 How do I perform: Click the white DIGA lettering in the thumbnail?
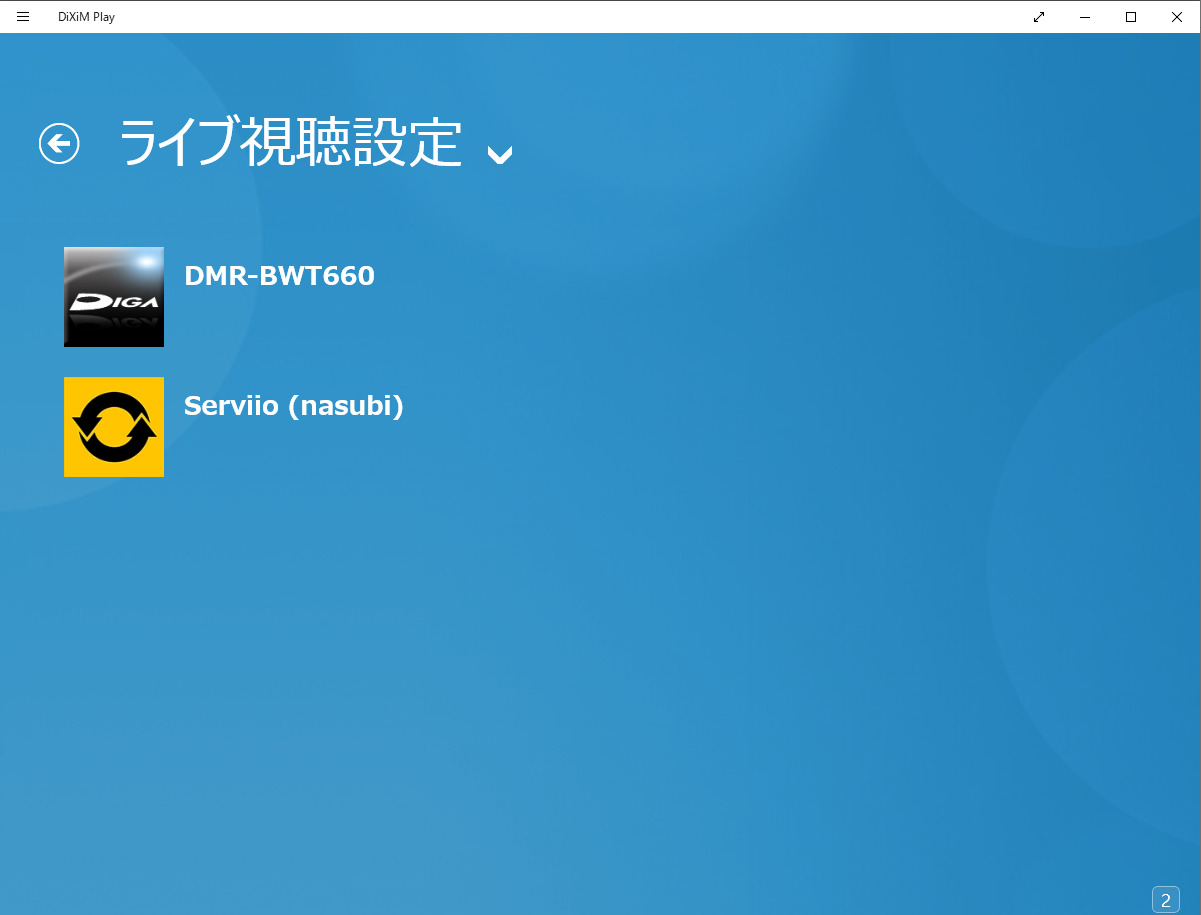click(115, 300)
